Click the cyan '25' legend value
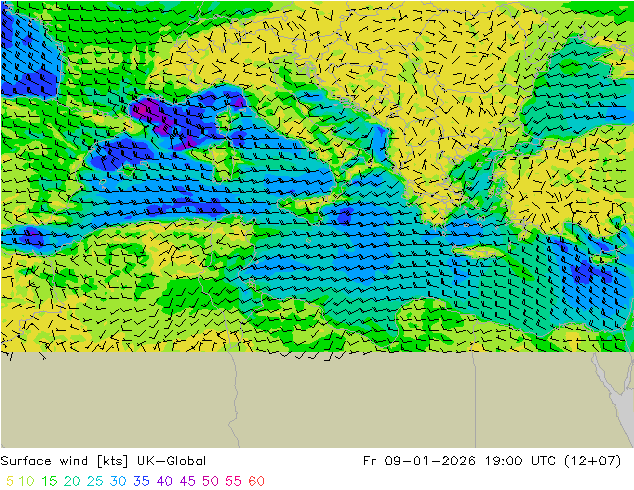The width and height of the screenshot is (634, 490). pos(95,481)
